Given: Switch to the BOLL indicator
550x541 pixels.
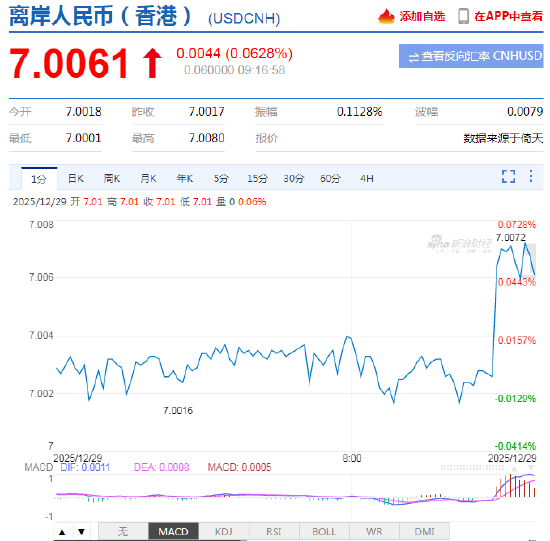Looking at the screenshot, I should pos(324,532).
